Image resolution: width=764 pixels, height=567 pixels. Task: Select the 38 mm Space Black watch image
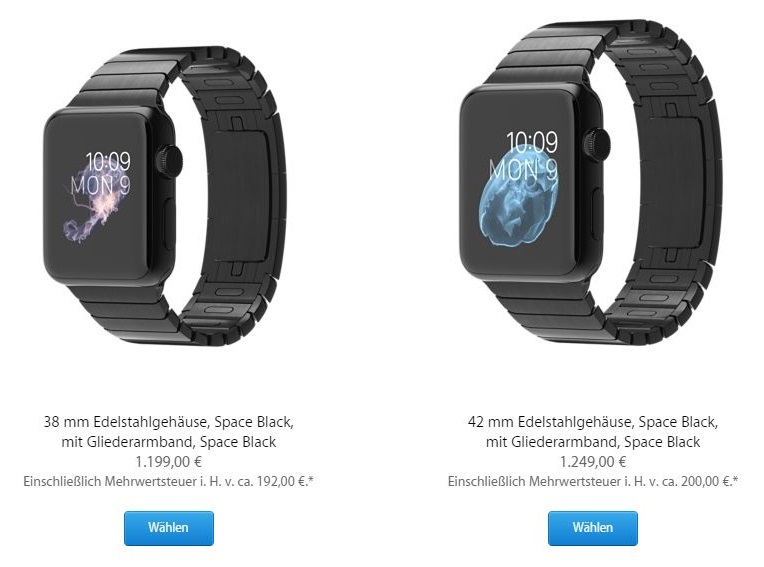point(165,196)
